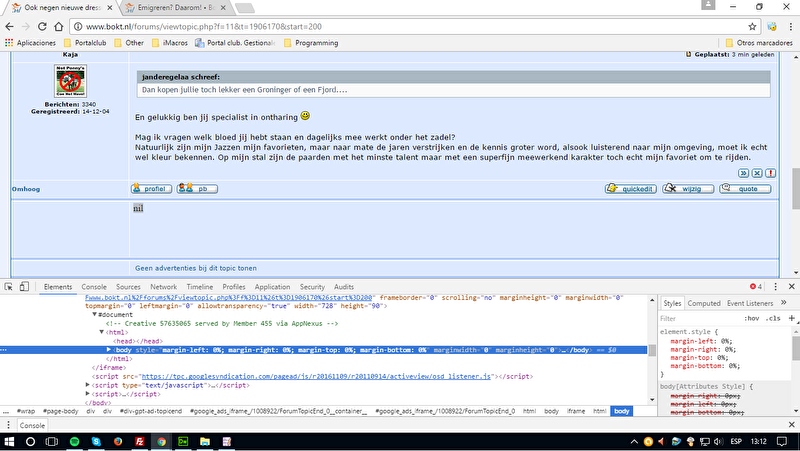Open the Event Listeners tab
This screenshot has width=800, height=451.
pyautogui.click(x=750, y=304)
